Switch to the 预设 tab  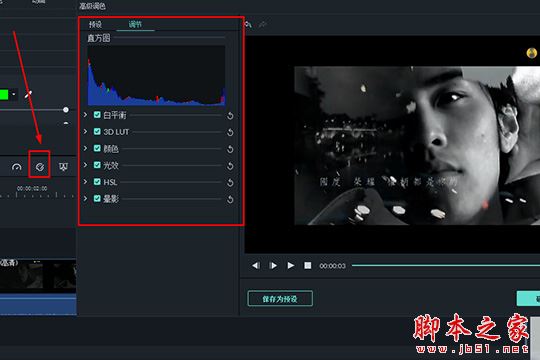(x=95, y=24)
